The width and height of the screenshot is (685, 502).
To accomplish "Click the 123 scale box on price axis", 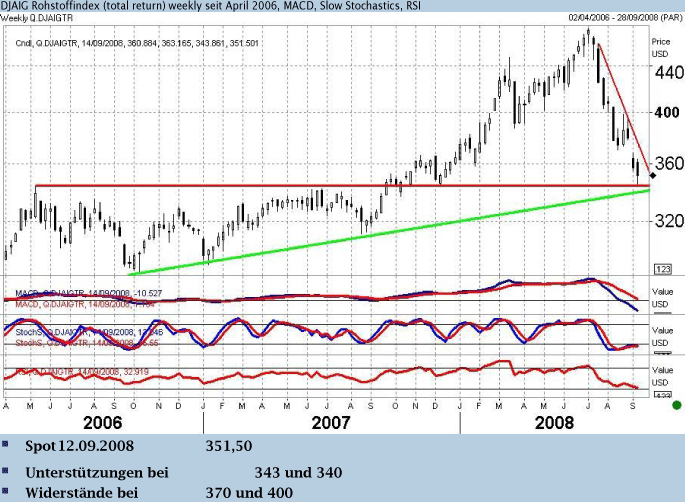I will pos(661,269).
